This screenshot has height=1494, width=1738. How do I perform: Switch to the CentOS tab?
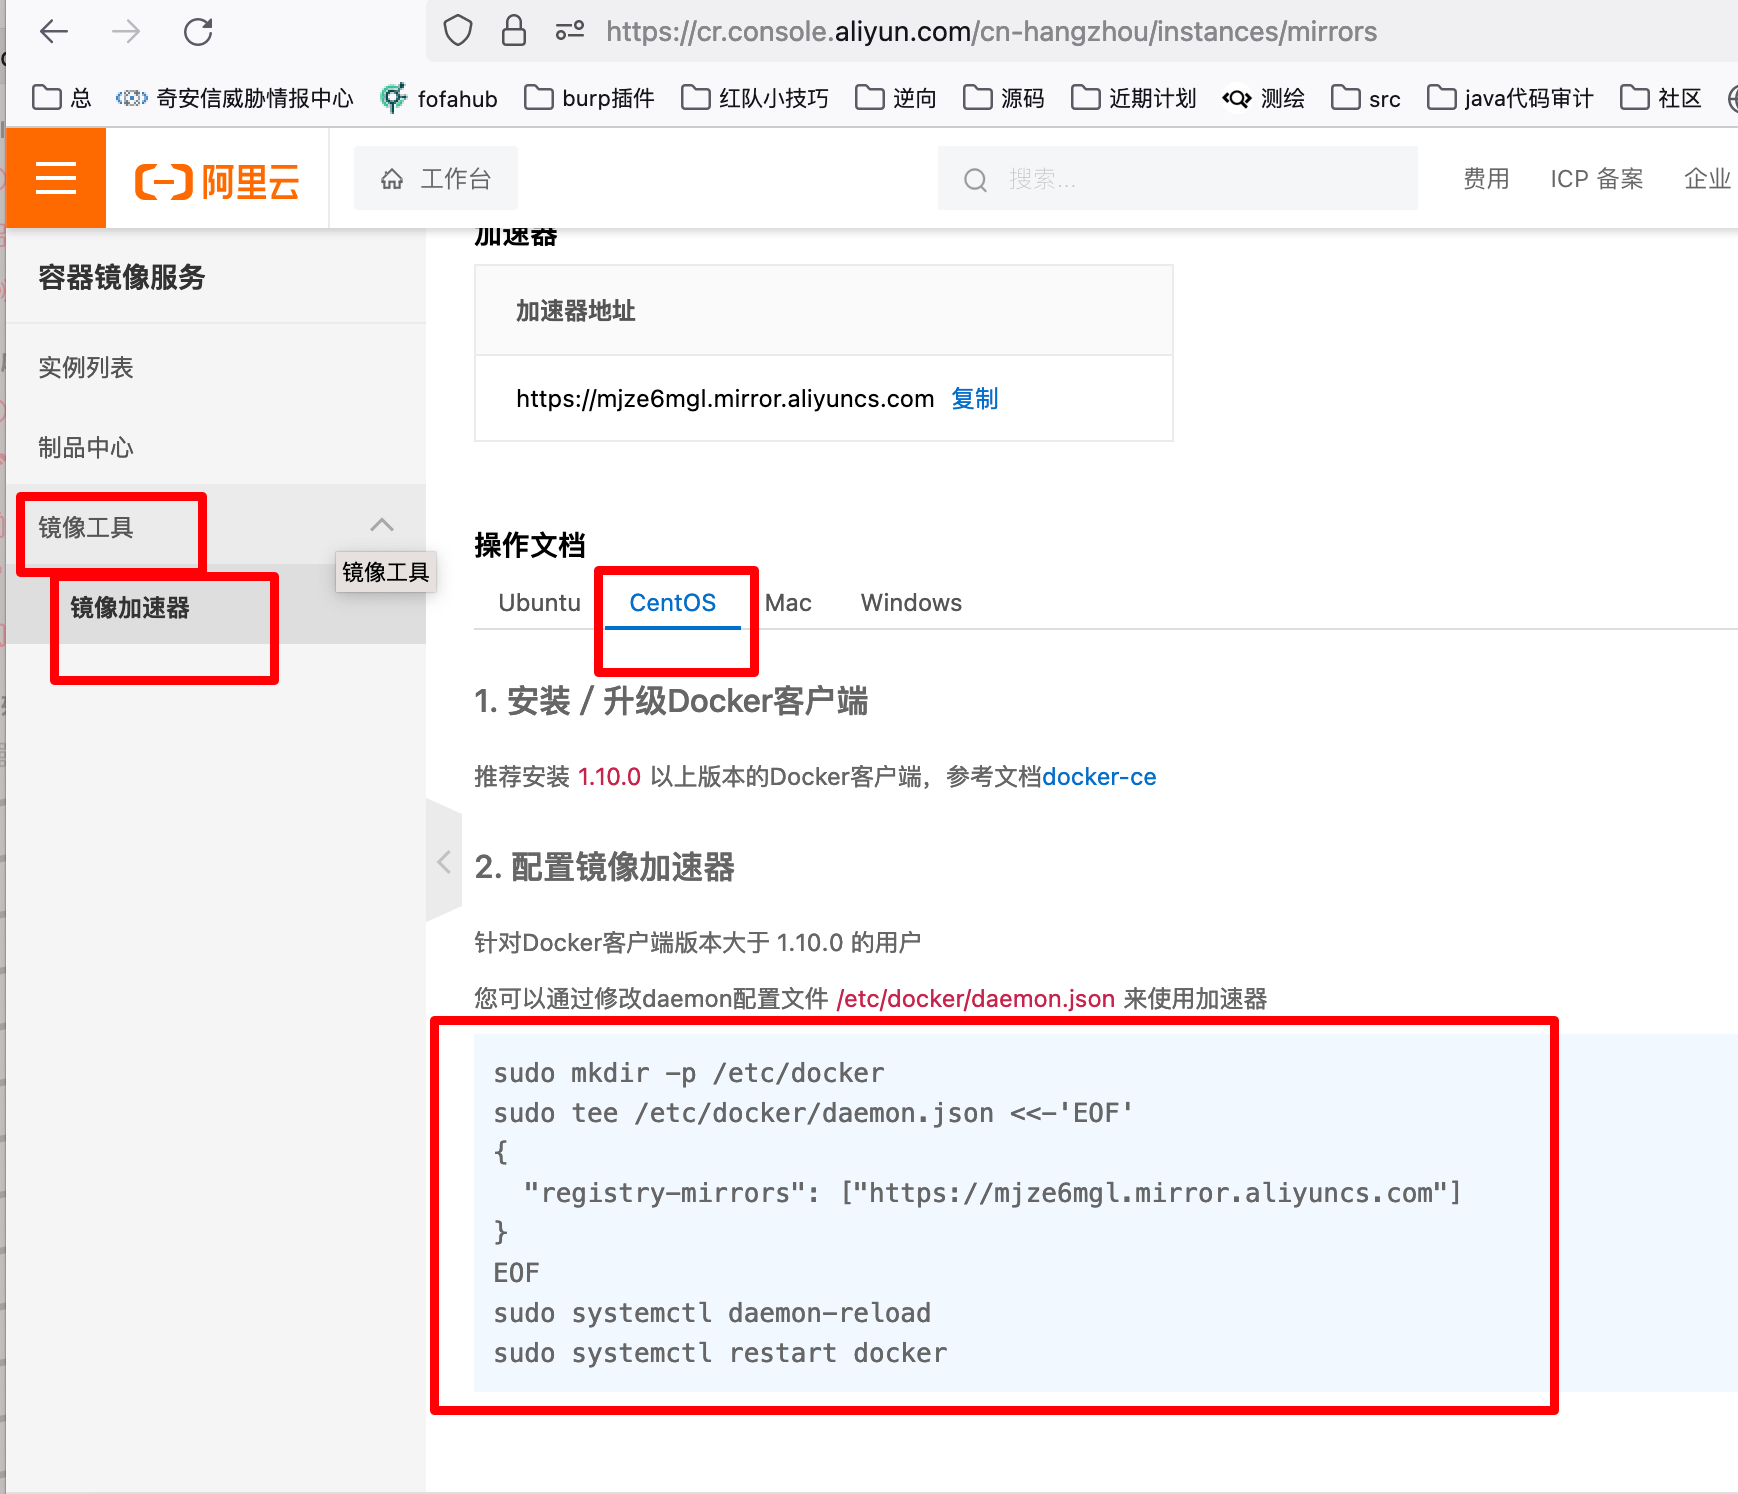tap(673, 603)
